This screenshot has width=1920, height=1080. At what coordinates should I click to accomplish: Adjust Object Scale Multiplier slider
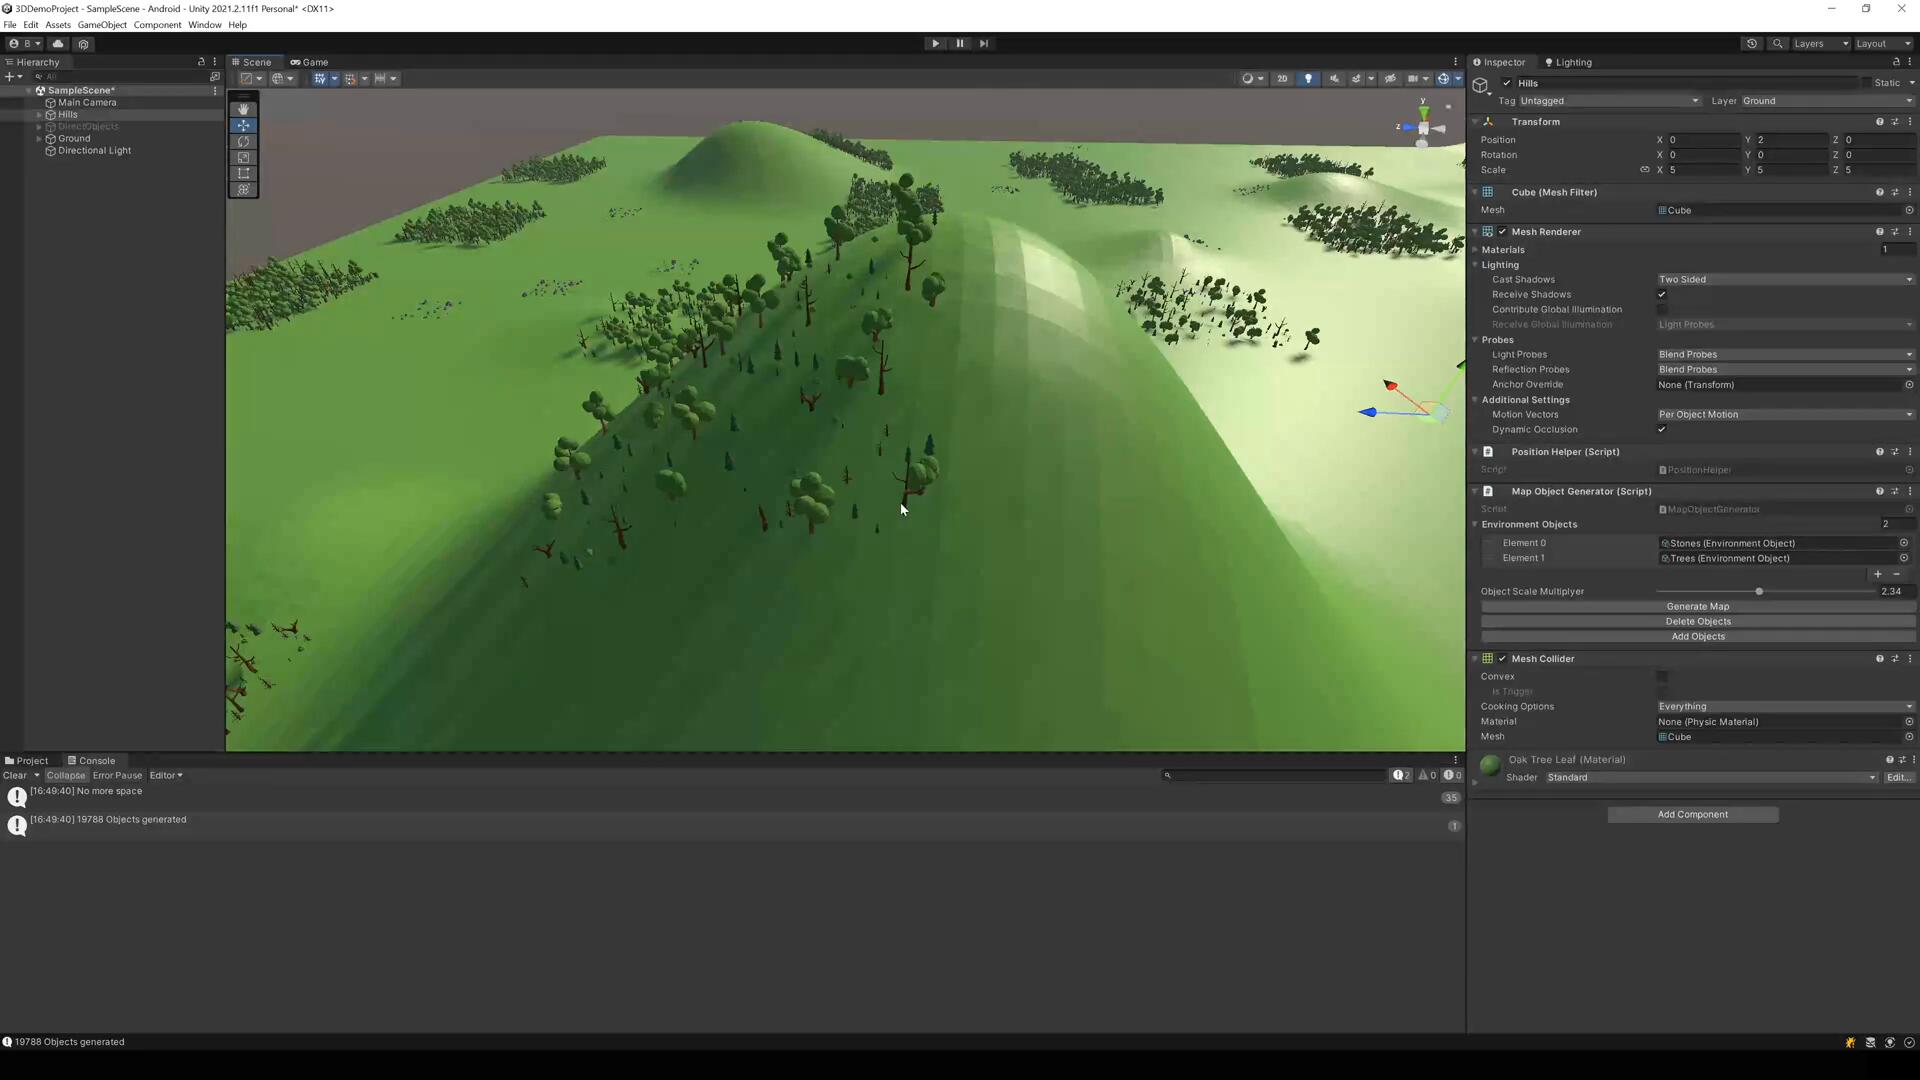click(1759, 591)
